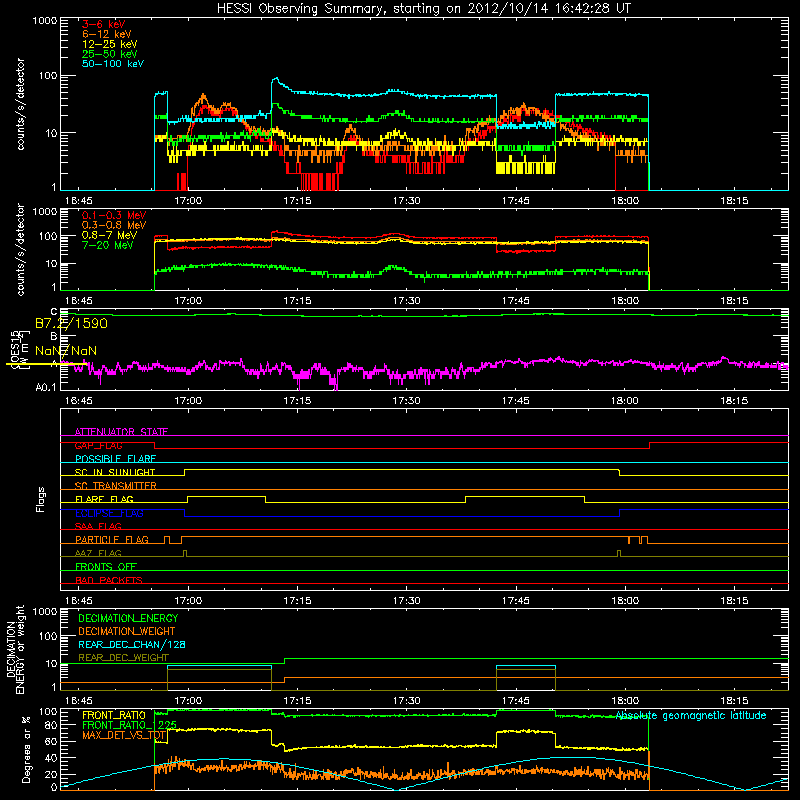The width and height of the screenshot is (800, 800).
Task: Click the FRONT_RATIO legend label
Action: point(114,715)
